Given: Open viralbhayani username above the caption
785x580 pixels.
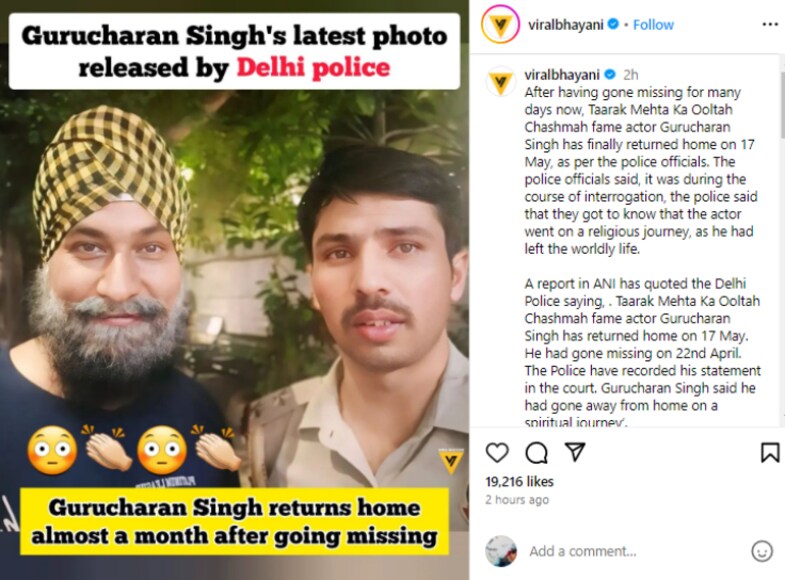Looking at the screenshot, I should point(562,75).
